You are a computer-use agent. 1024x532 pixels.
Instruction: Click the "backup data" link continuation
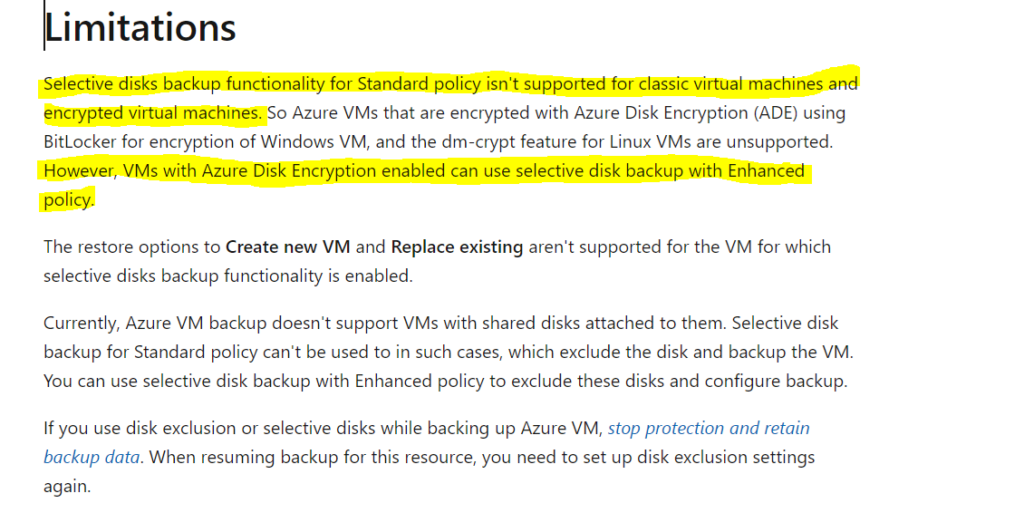[x=91, y=457]
